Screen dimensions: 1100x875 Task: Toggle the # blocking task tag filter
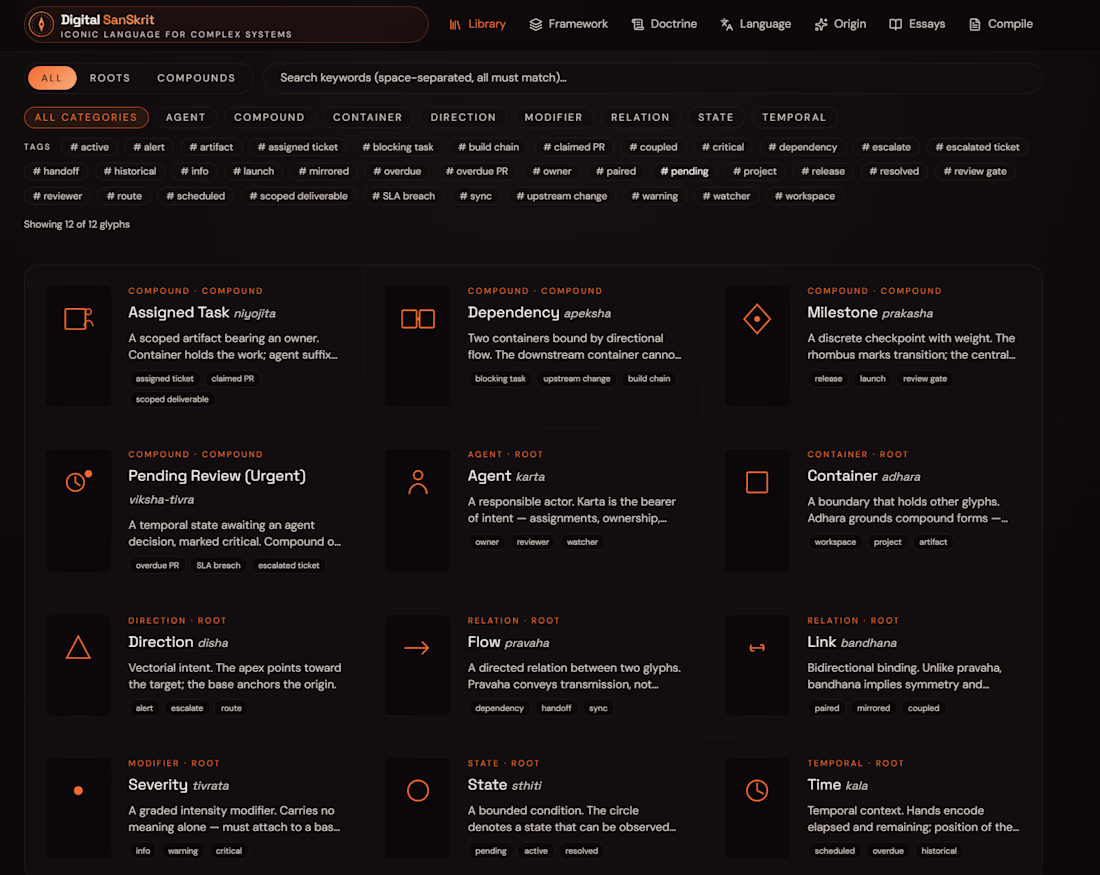[398, 147]
